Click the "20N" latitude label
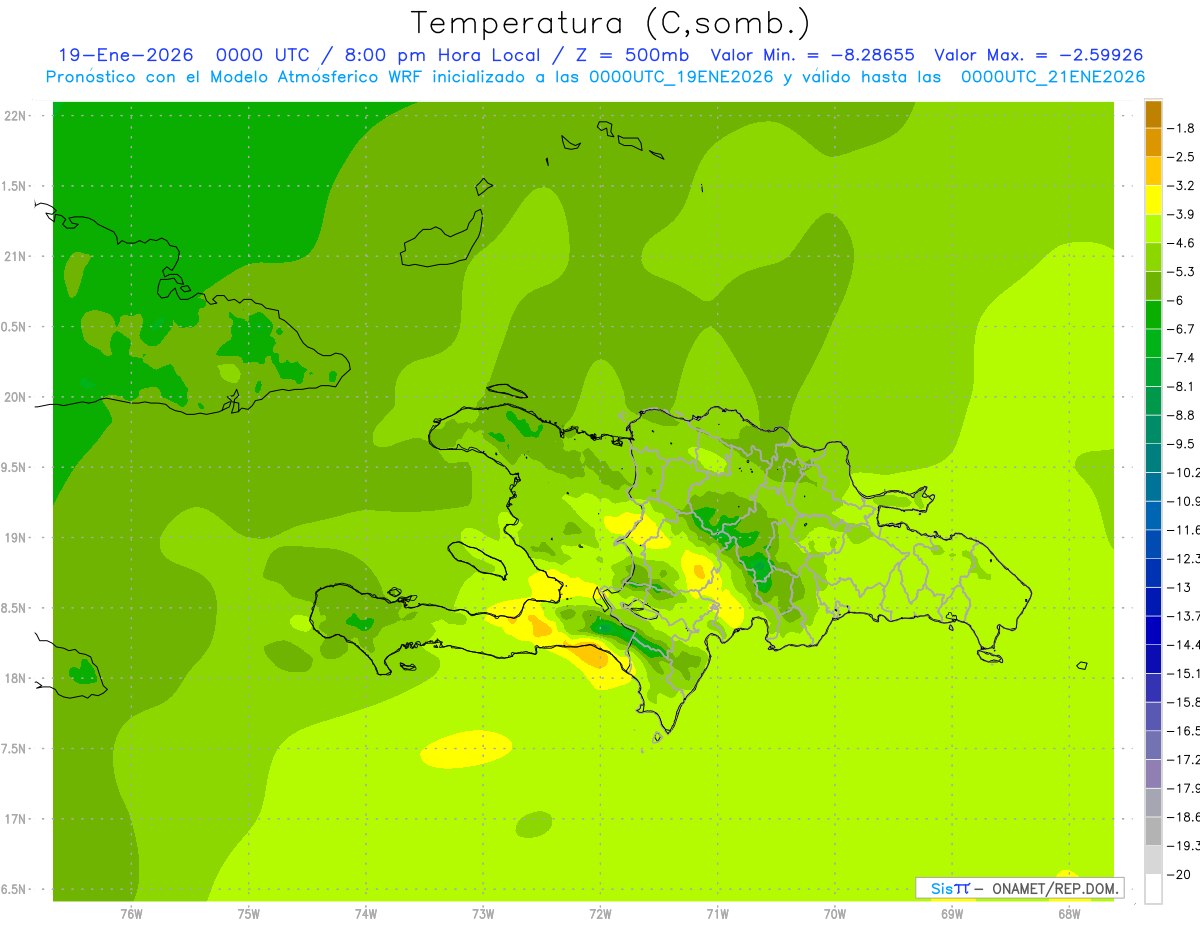Screen dimensions: 1200x927 tap(16, 397)
